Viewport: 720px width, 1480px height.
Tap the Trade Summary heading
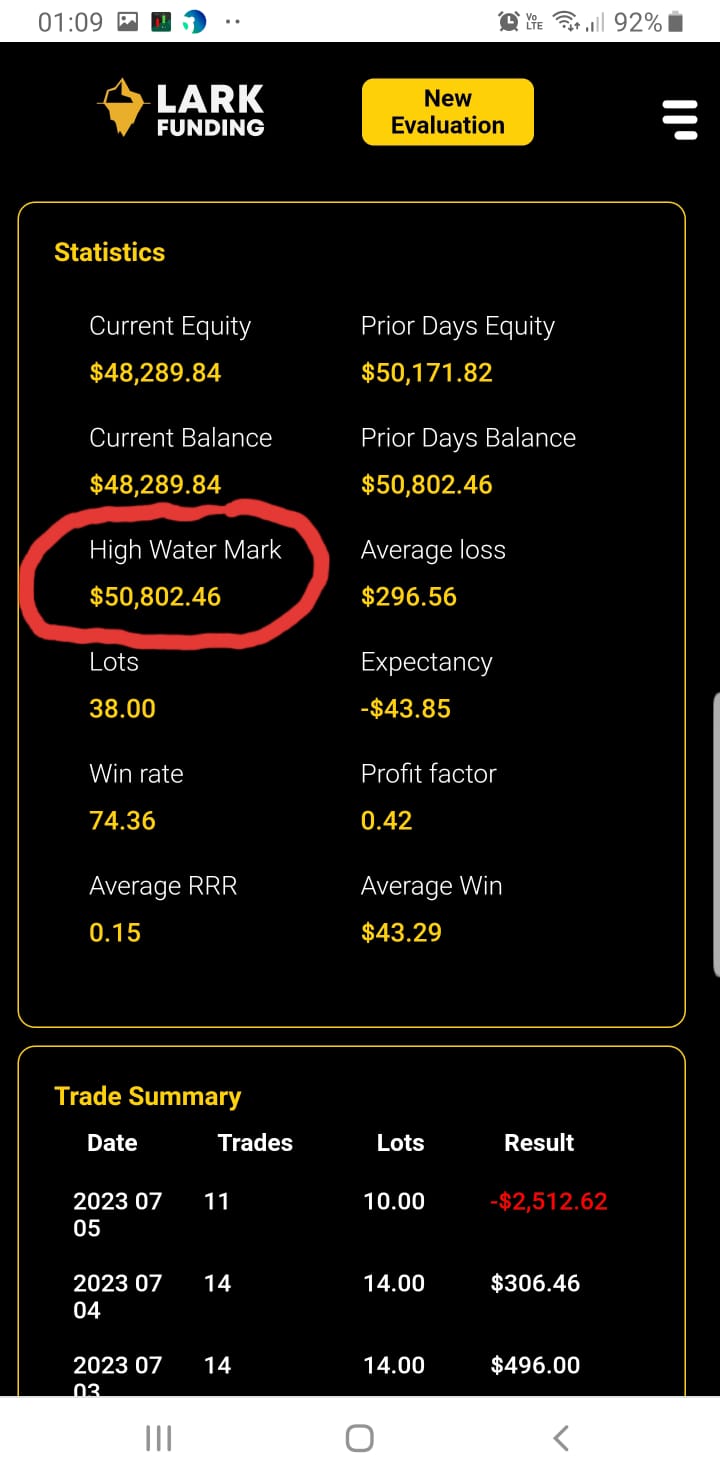[x=148, y=1096]
